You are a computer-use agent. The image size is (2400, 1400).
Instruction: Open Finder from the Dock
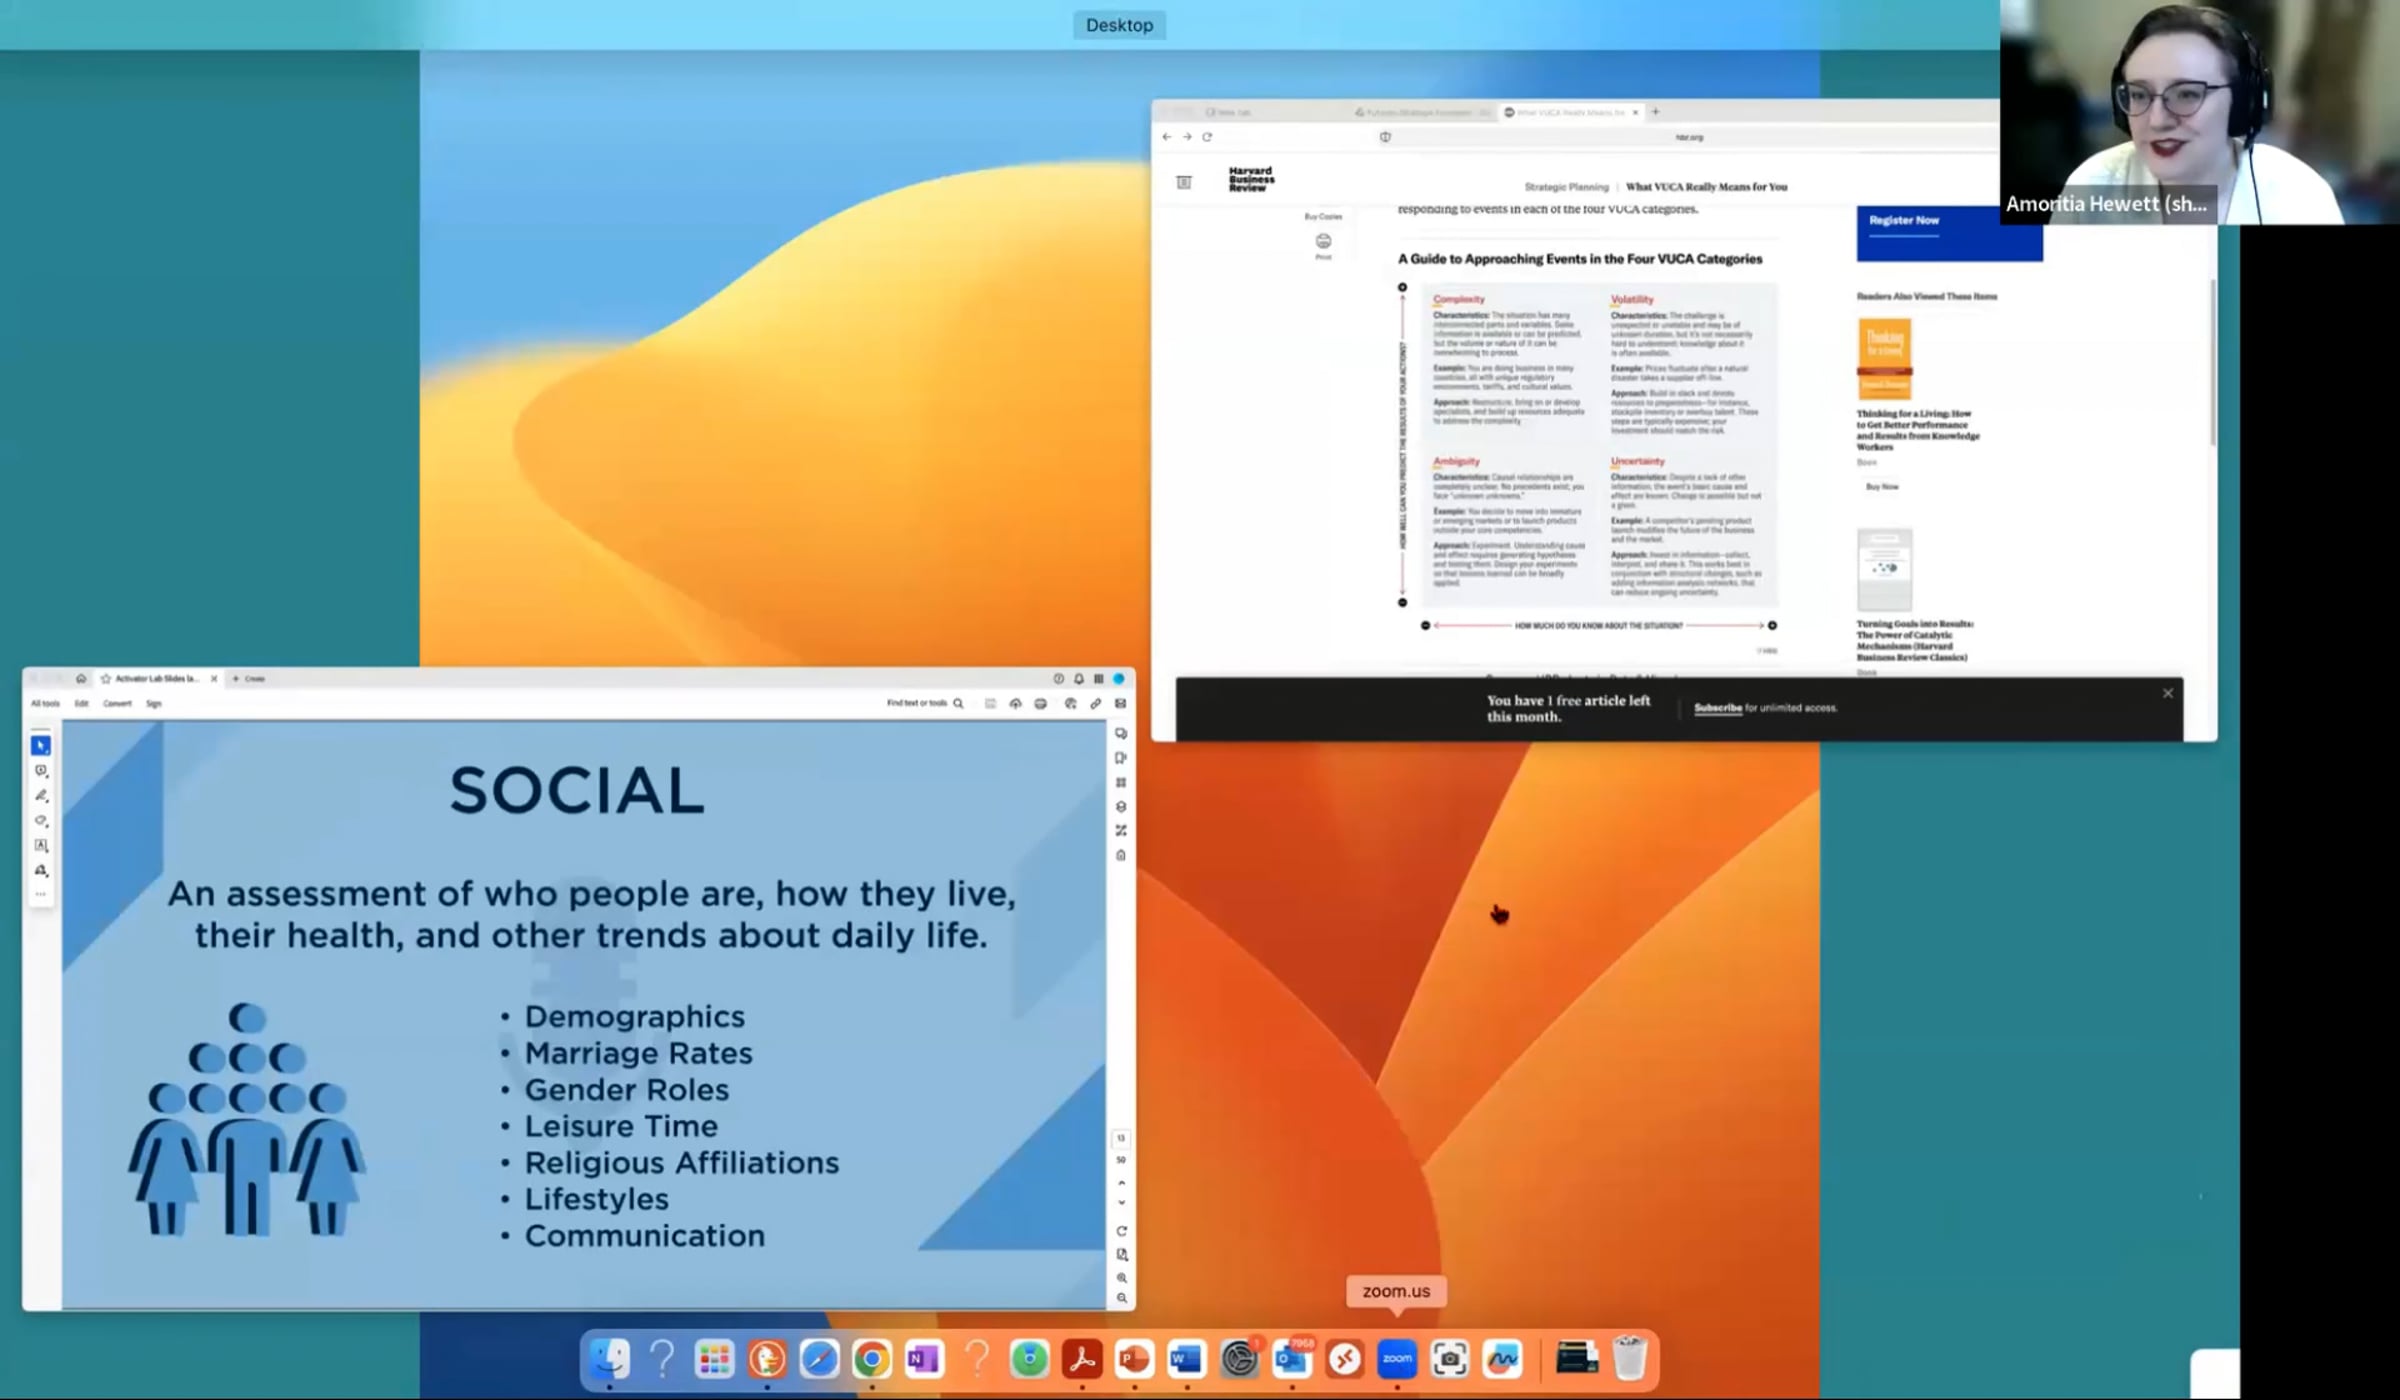(x=609, y=1359)
